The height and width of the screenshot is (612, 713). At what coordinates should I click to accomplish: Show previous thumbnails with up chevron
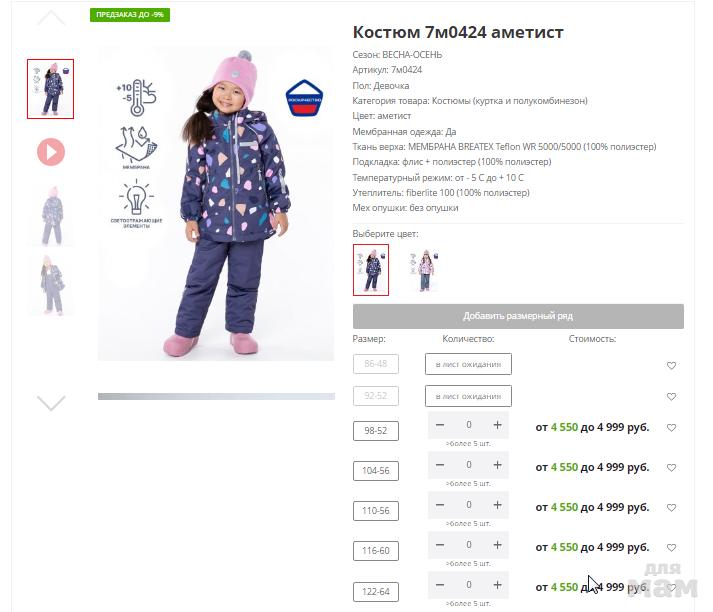pos(51,18)
